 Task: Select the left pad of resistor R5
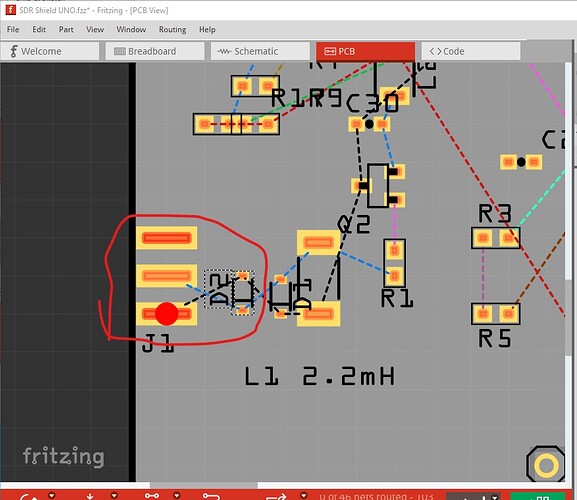click(483, 314)
